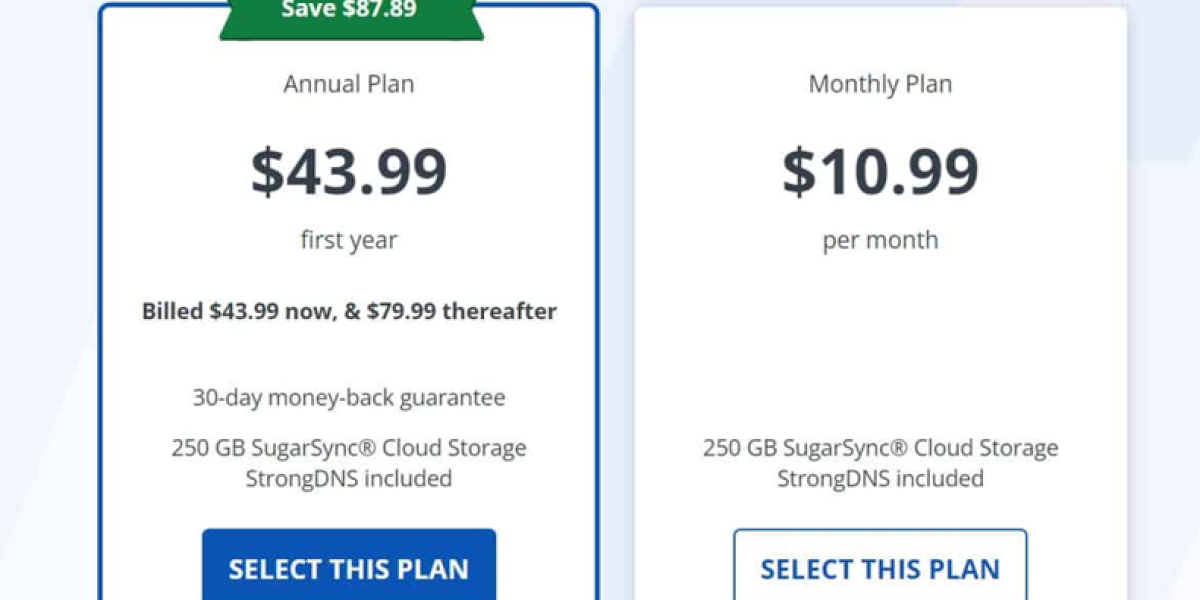Select the Monthly Plan button

880,568
